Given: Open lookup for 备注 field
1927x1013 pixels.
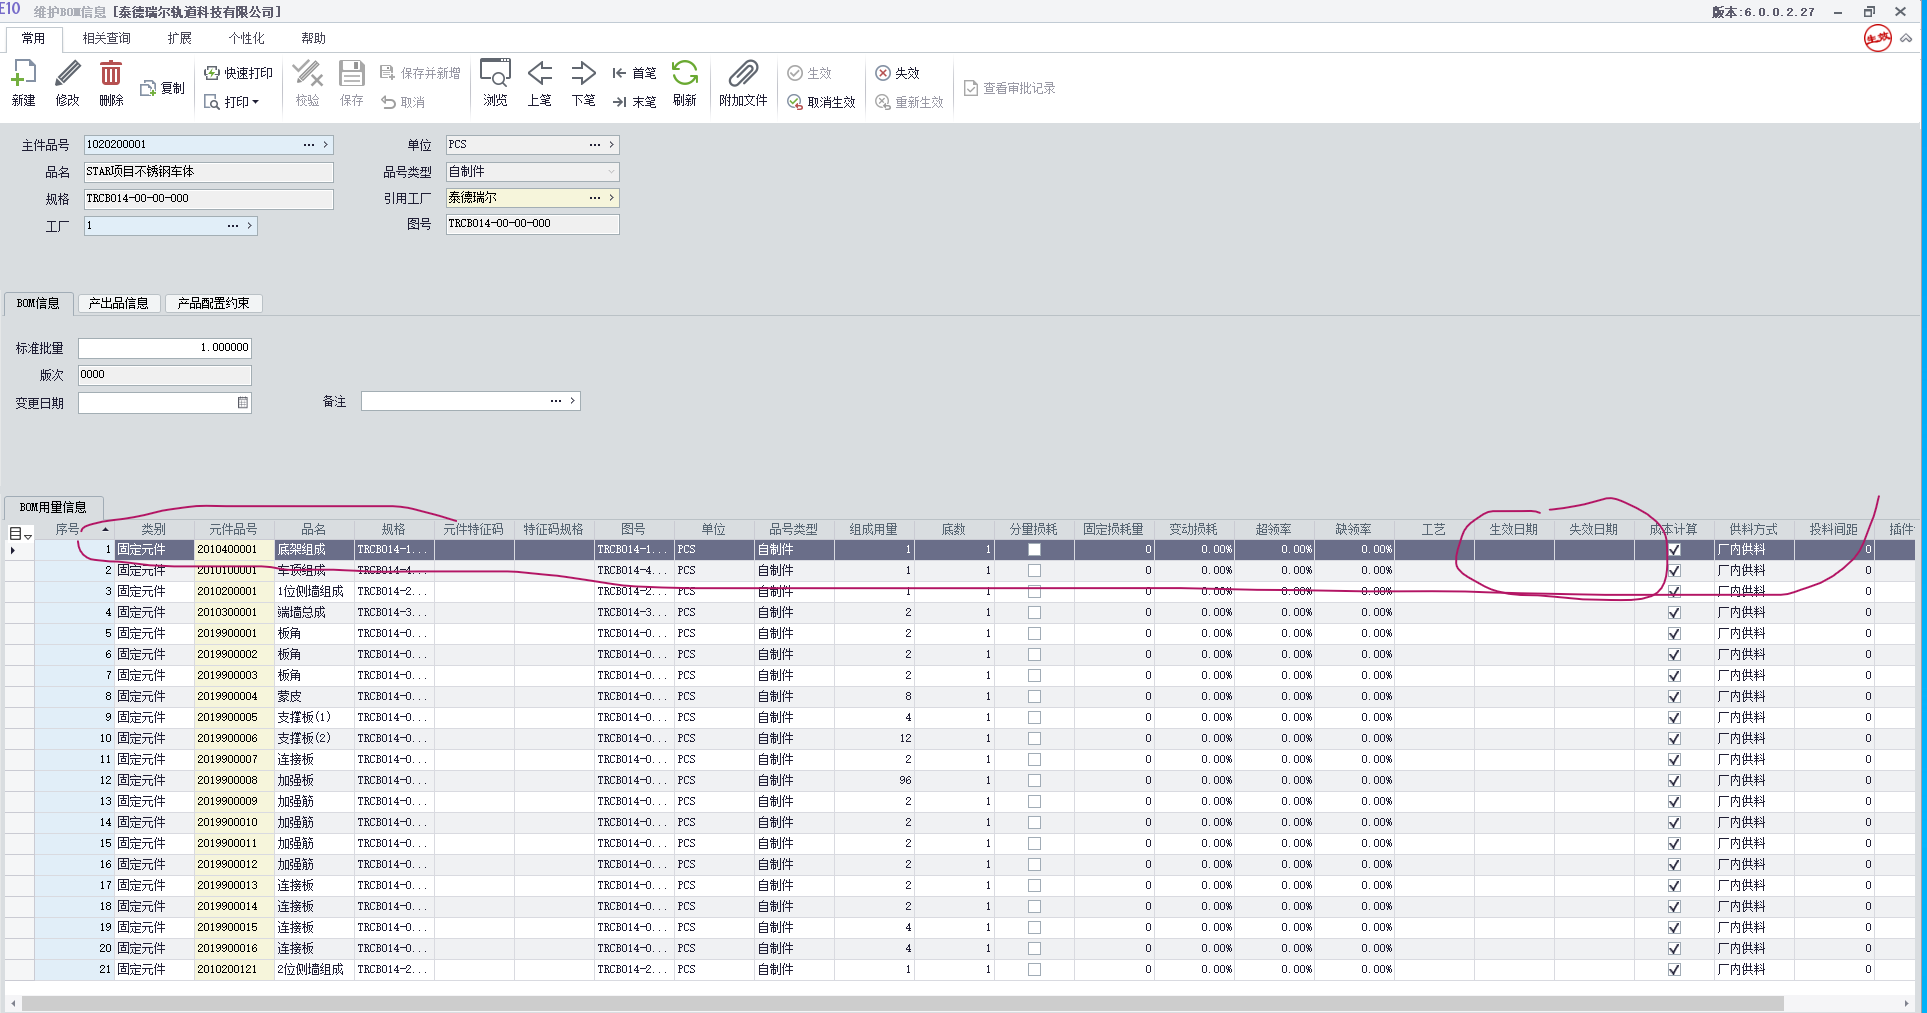Looking at the screenshot, I should click(556, 401).
